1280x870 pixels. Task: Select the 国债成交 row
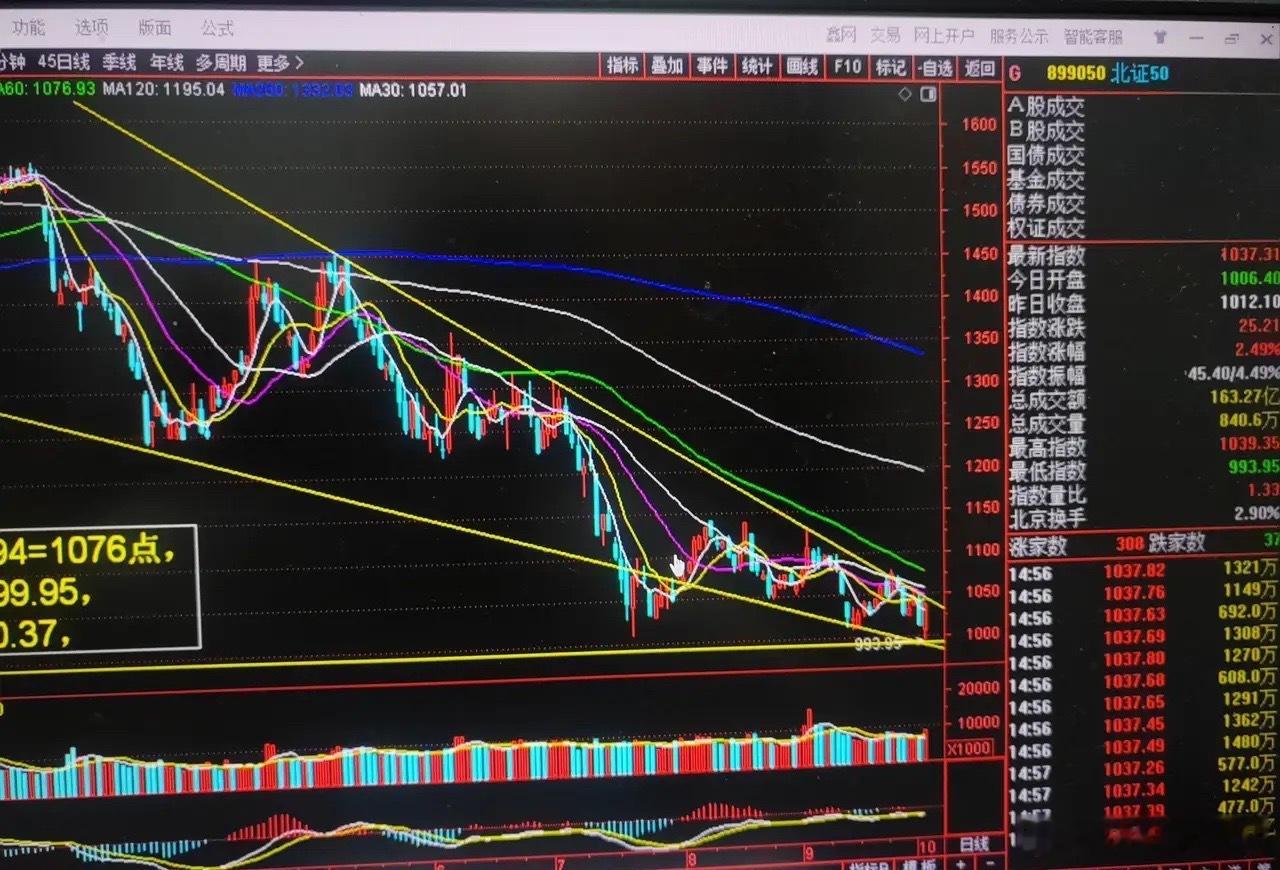click(x=1045, y=155)
